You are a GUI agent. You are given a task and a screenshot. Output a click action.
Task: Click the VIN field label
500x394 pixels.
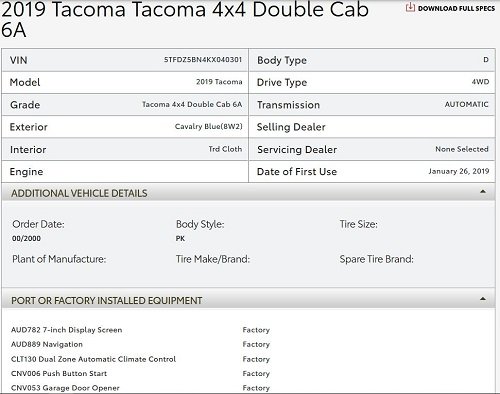pos(19,60)
